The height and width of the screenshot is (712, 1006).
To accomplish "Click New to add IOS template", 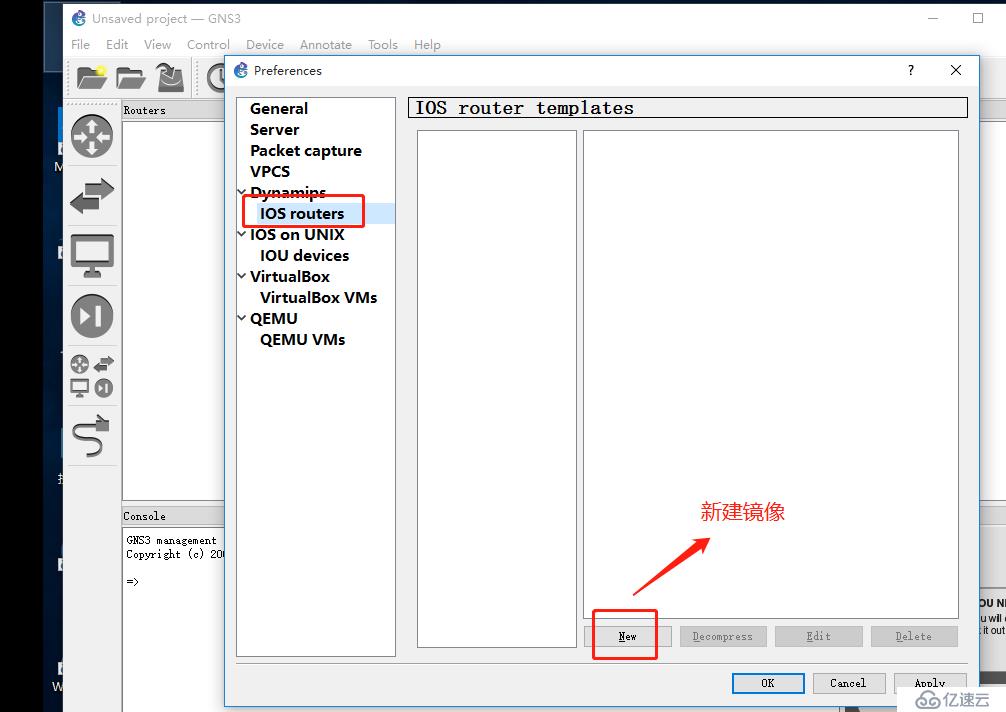I will [x=627, y=636].
